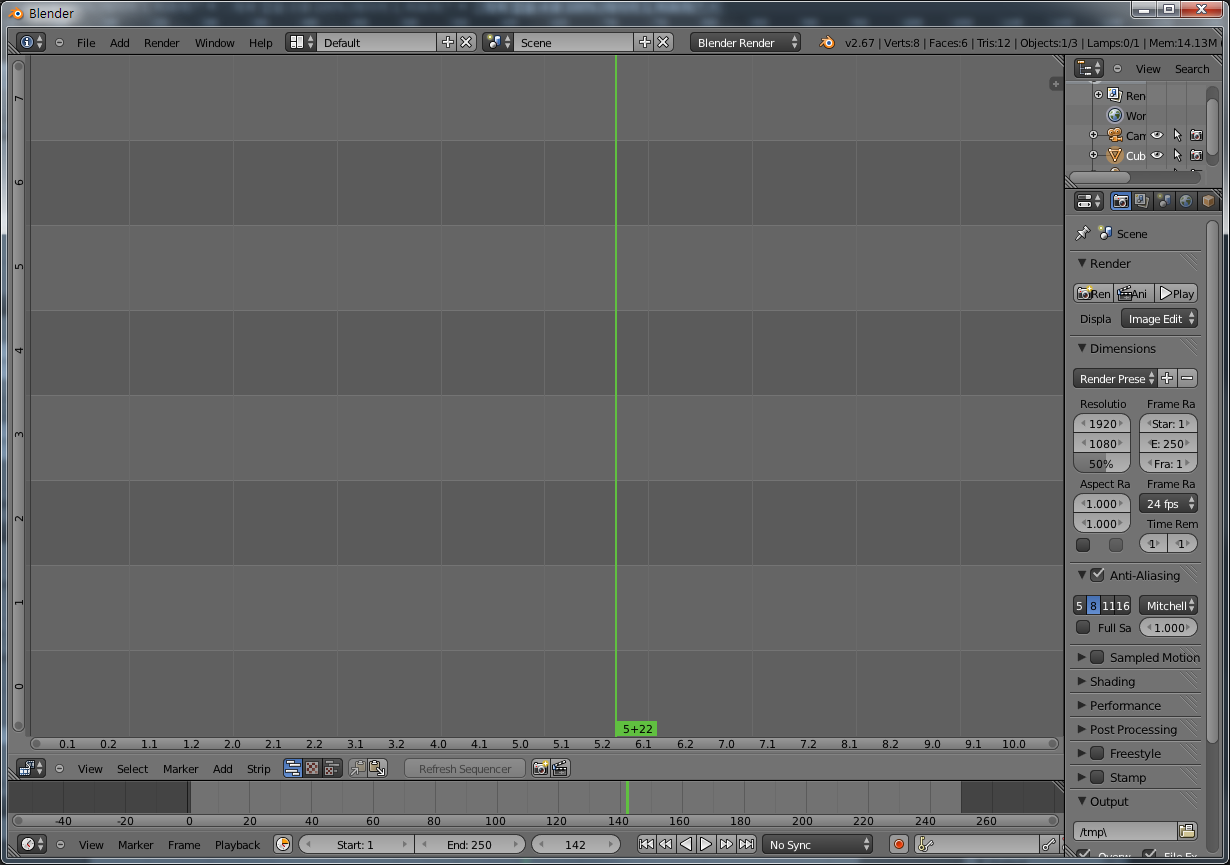Expand the Cube item in the Outliner
This screenshot has height=865, width=1230.
1093,155
